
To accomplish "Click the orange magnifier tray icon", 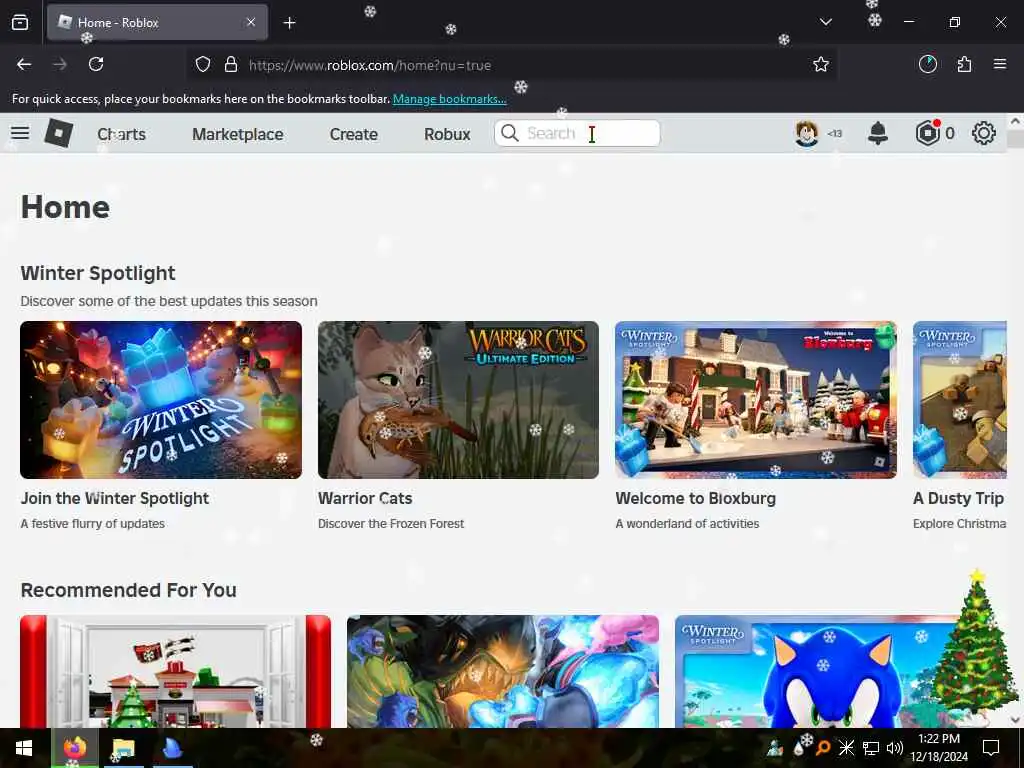I will (823, 748).
